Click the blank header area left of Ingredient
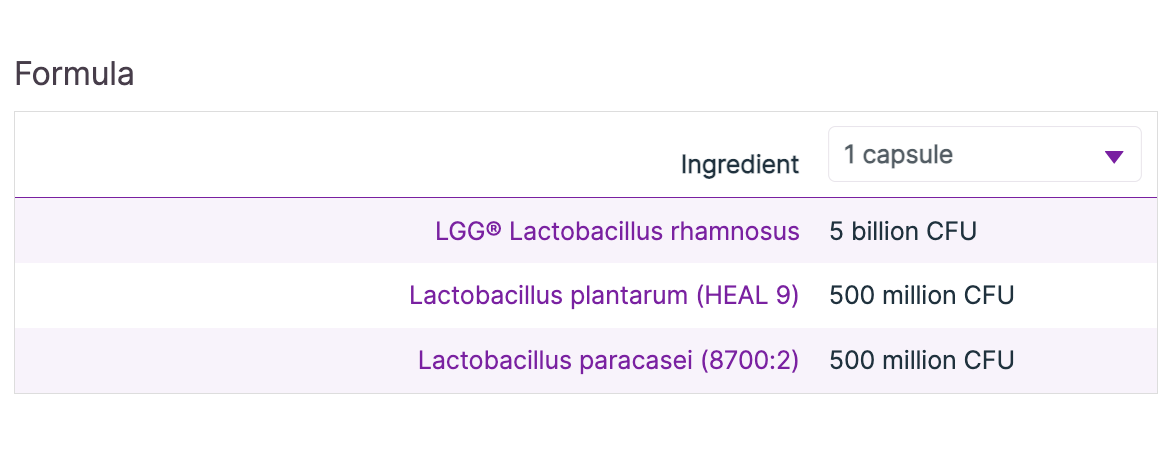This screenshot has height=454, width=1174. coord(300,160)
